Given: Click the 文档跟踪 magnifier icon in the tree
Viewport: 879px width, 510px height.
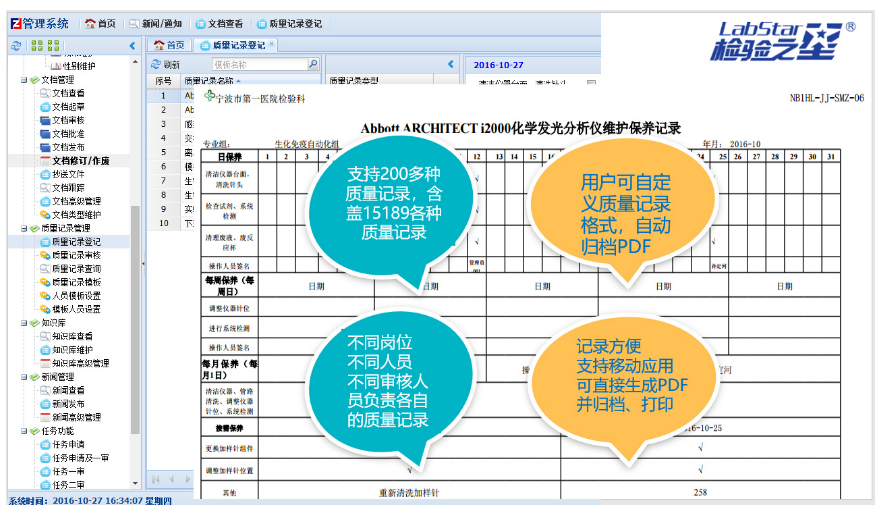Looking at the screenshot, I should (x=45, y=188).
